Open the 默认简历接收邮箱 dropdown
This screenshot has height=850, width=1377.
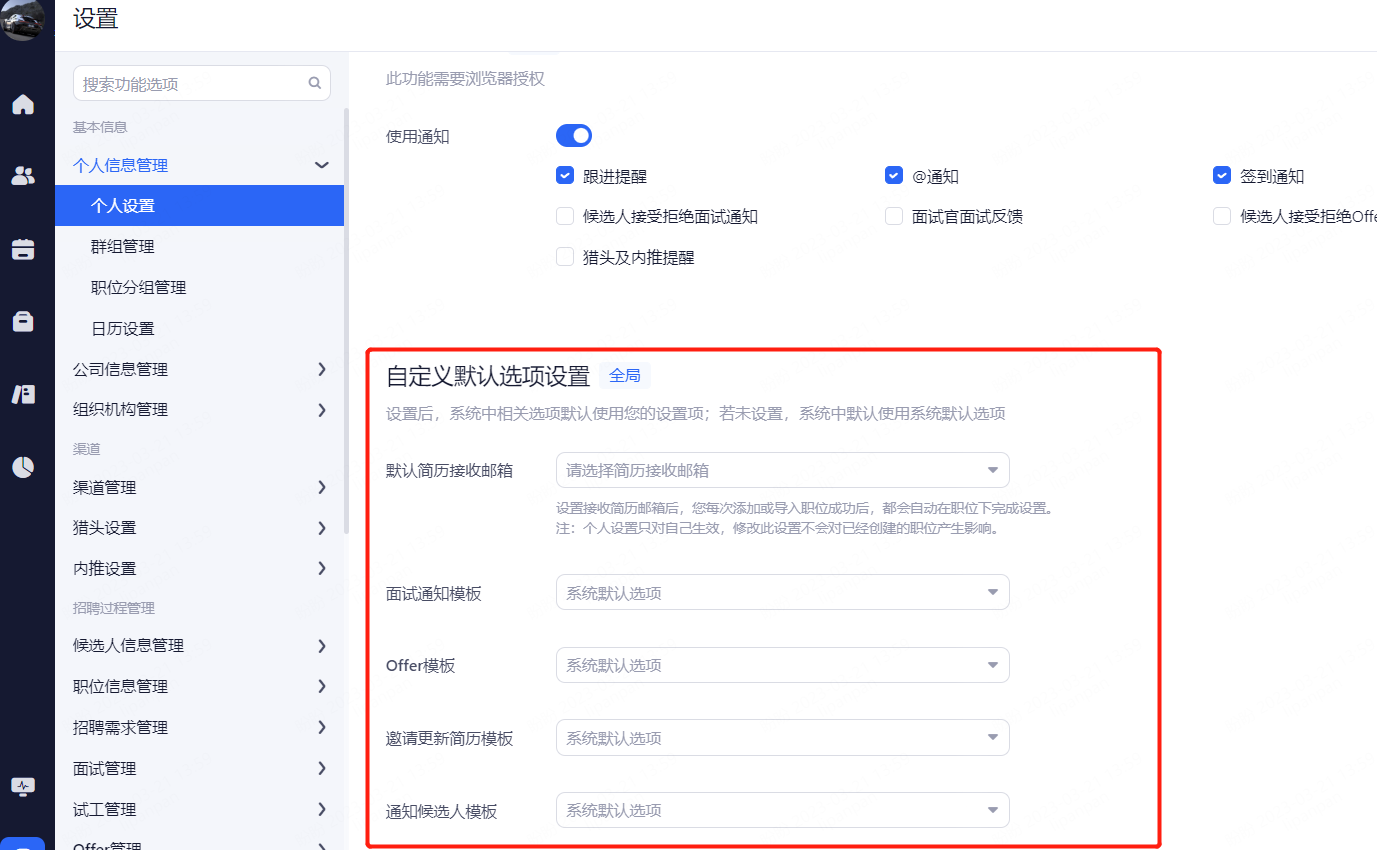pos(782,470)
